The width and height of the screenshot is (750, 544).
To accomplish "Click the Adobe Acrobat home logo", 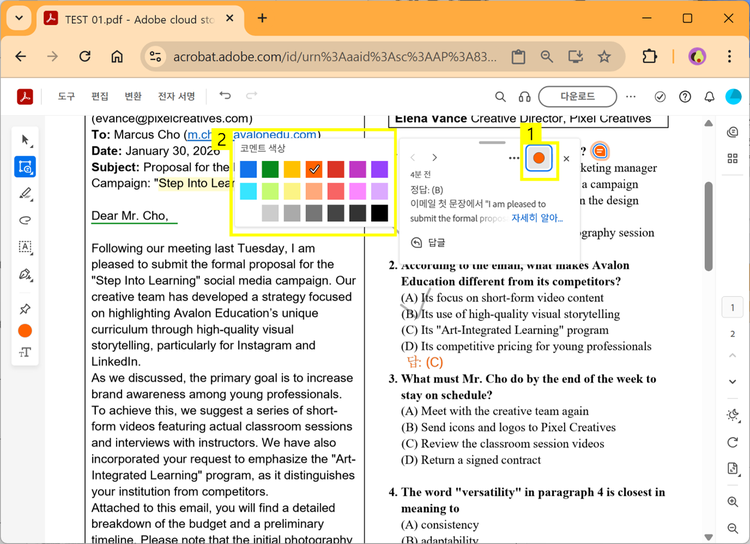I will coord(25,97).
